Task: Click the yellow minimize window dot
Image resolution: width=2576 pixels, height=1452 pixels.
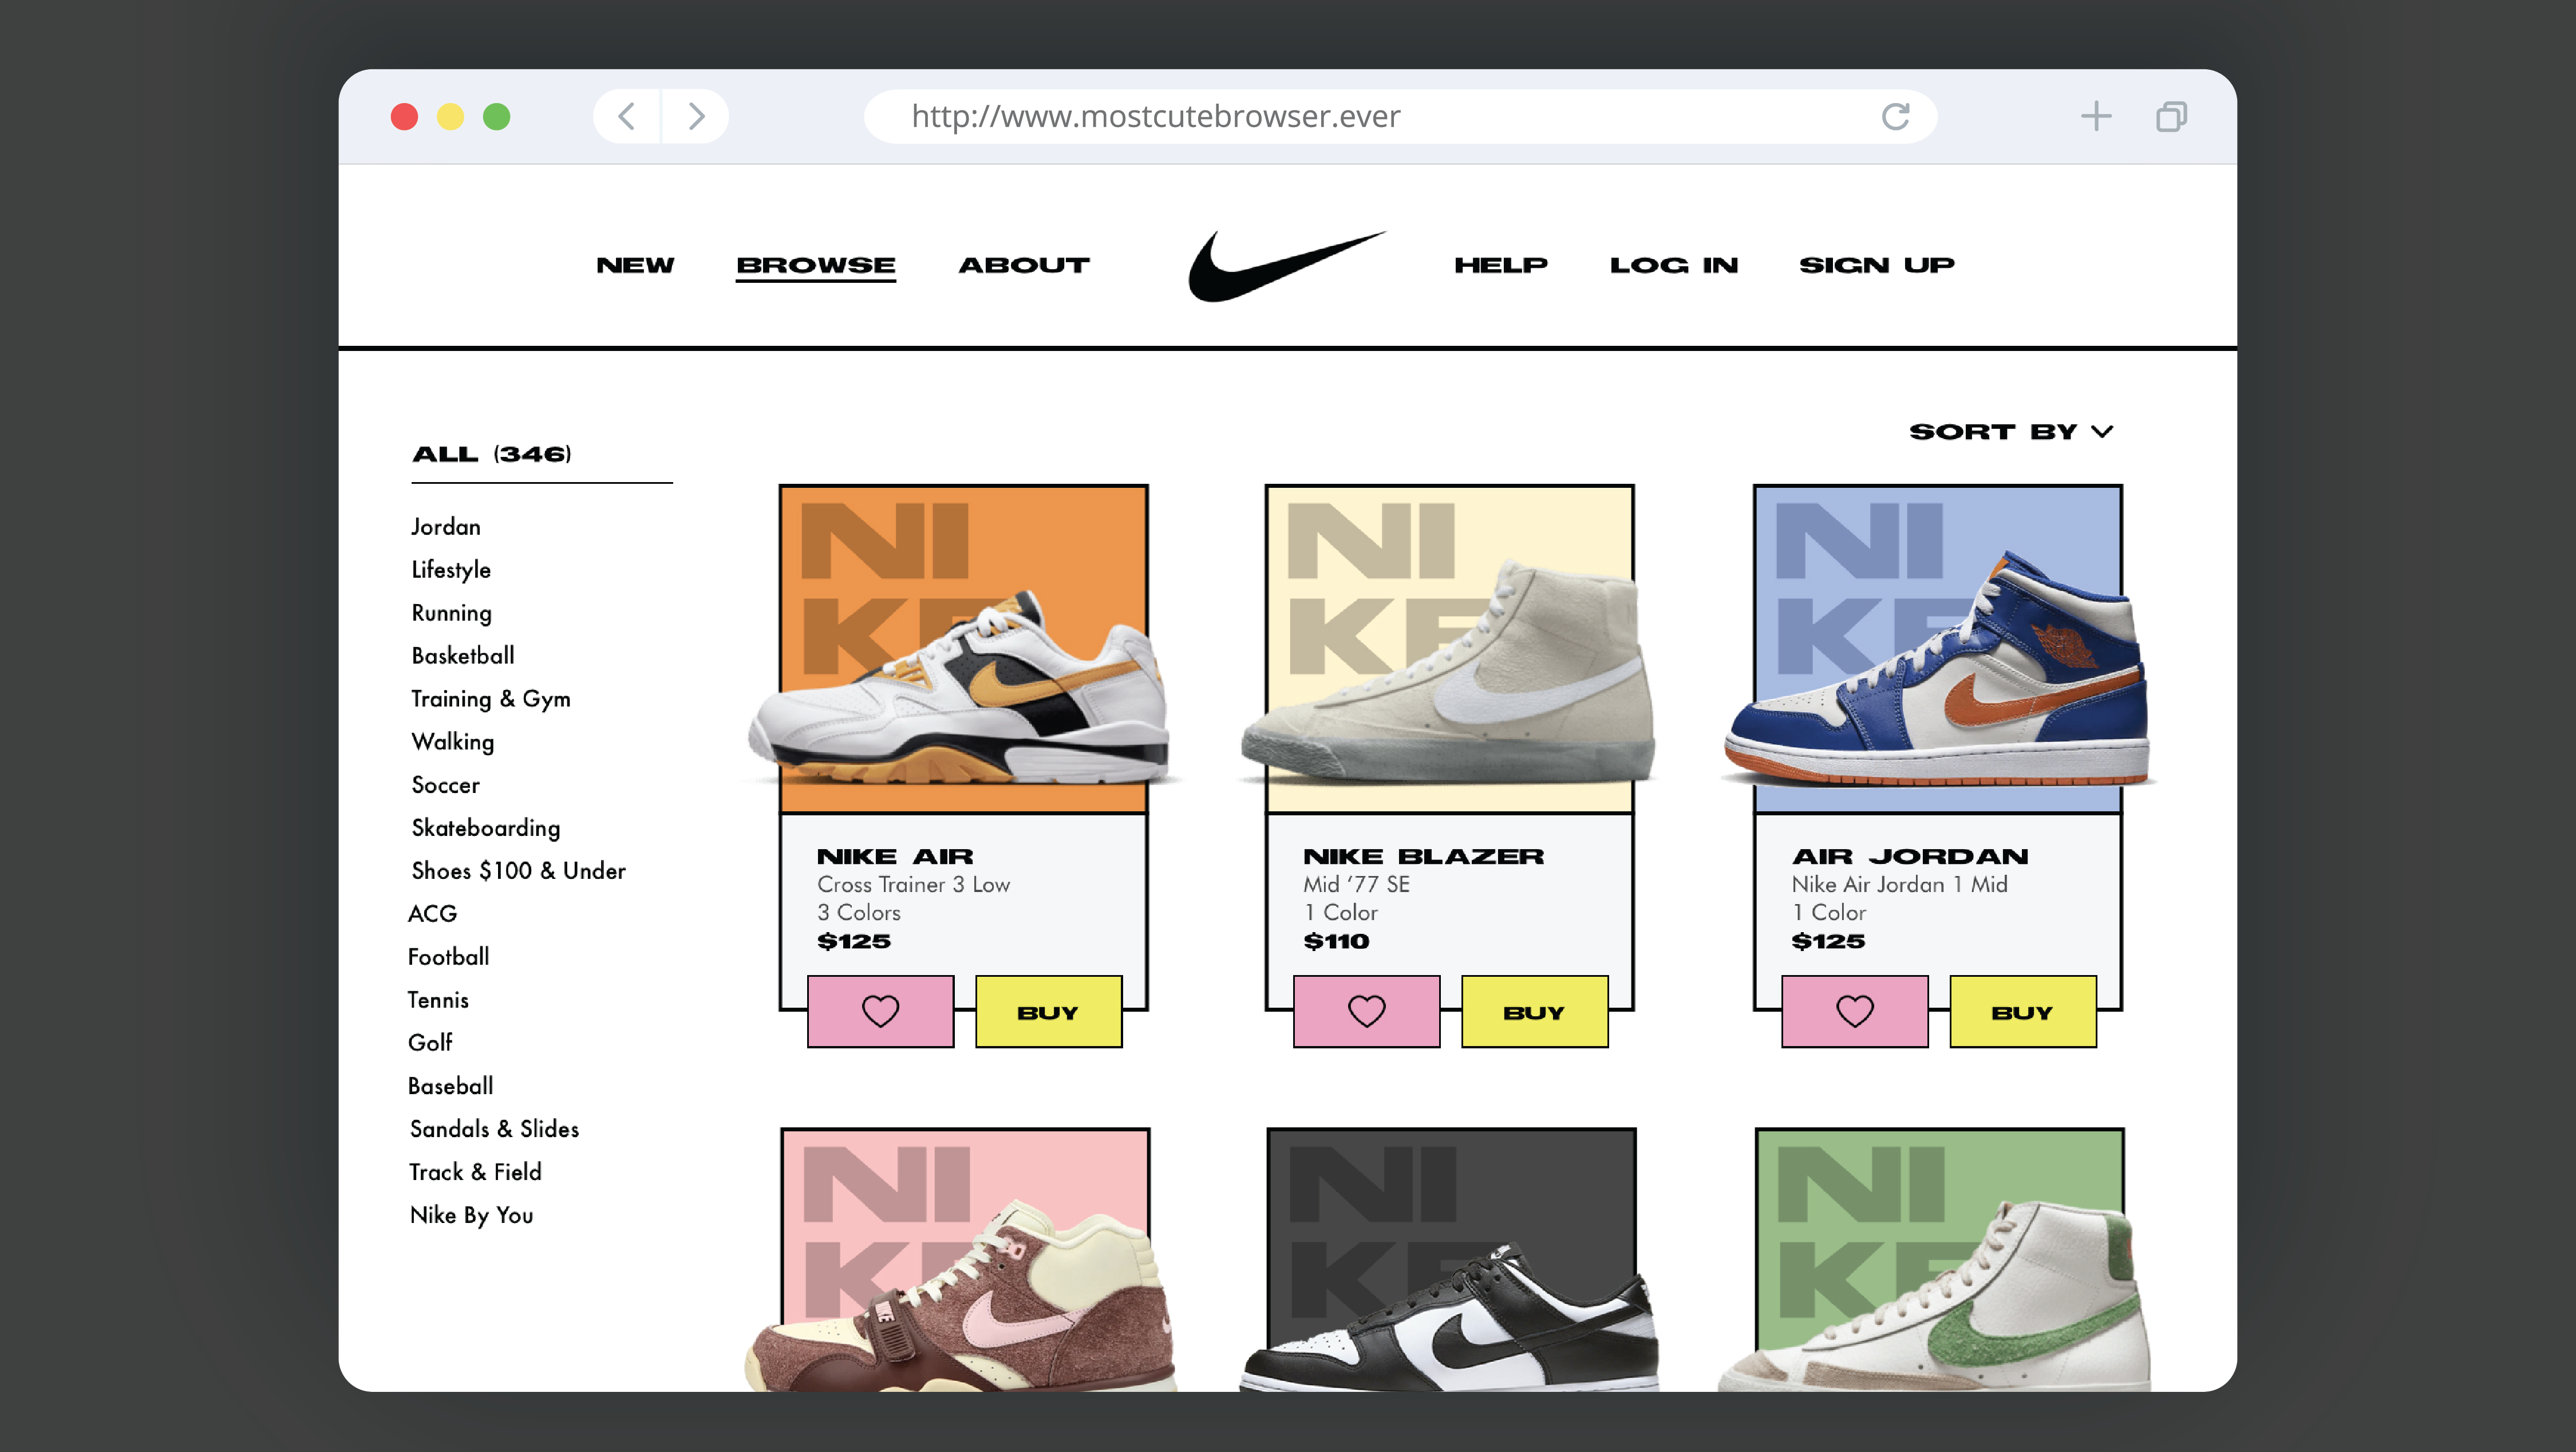Action: (450, 117)
